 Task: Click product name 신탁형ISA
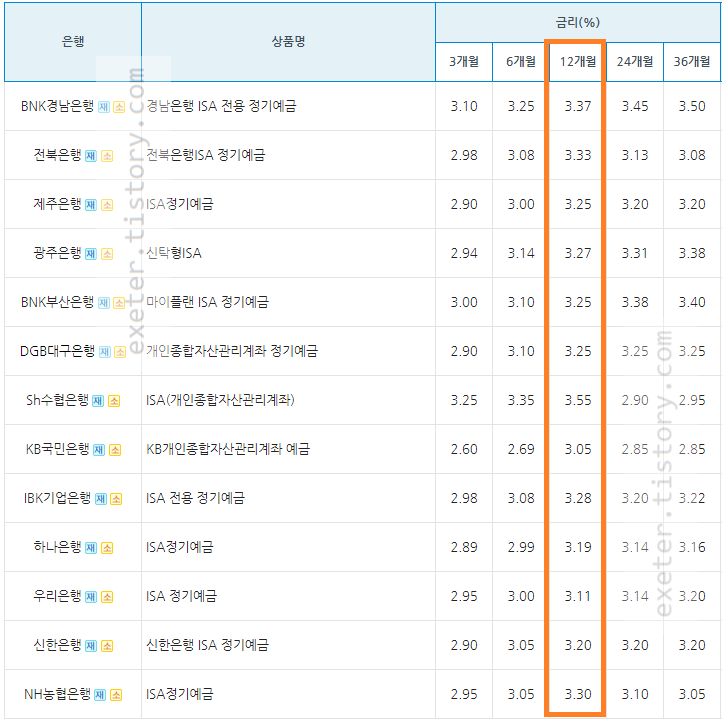pos(174,253)
